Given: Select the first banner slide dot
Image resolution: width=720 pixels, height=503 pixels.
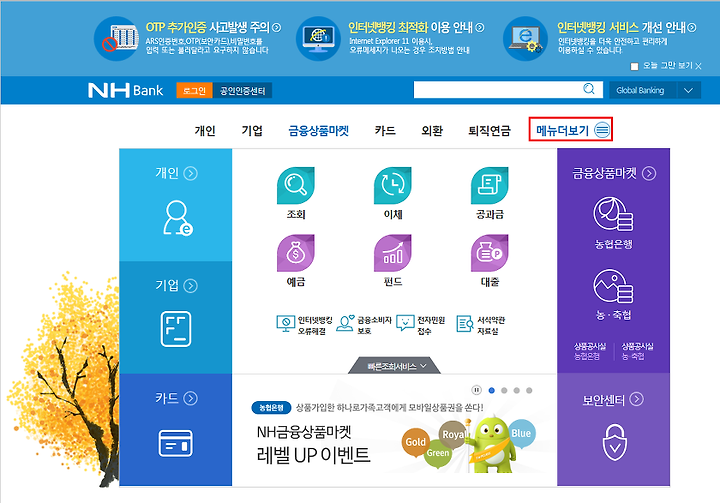Looking at the screenshot, I should [491, 390].
